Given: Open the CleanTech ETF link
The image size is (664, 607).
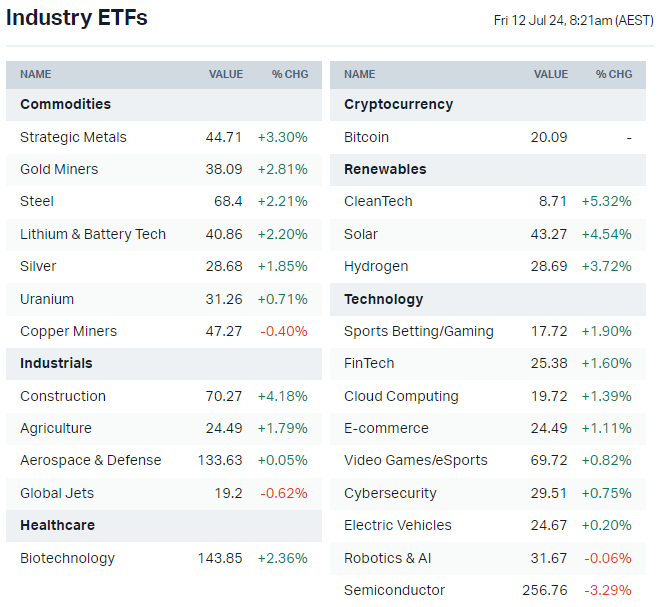Looking at the screenshot, I should click(x=378, y=201).
